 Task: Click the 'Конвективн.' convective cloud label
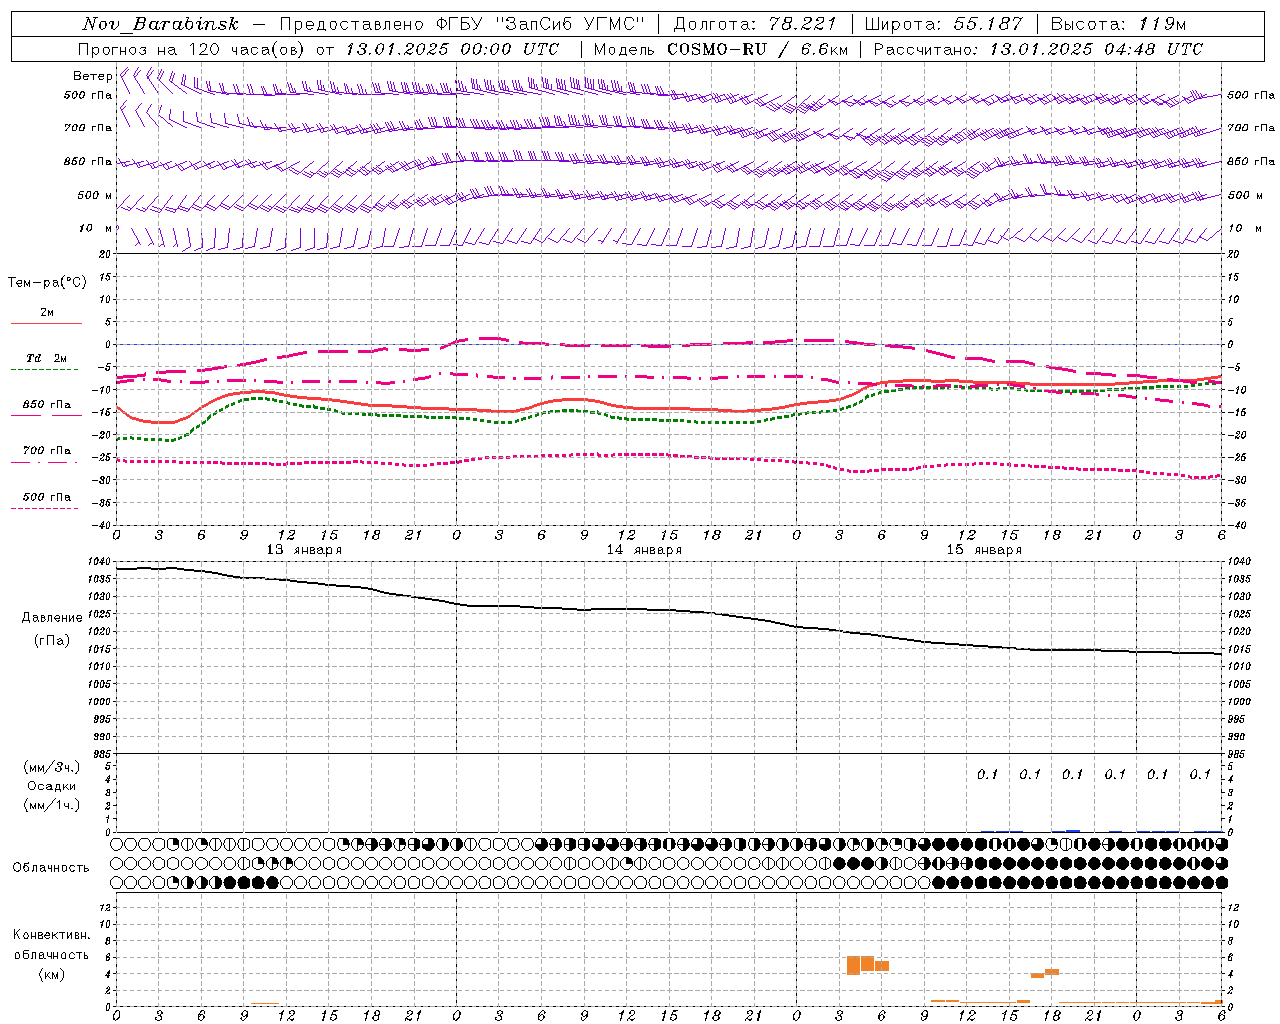click(51, 935)
